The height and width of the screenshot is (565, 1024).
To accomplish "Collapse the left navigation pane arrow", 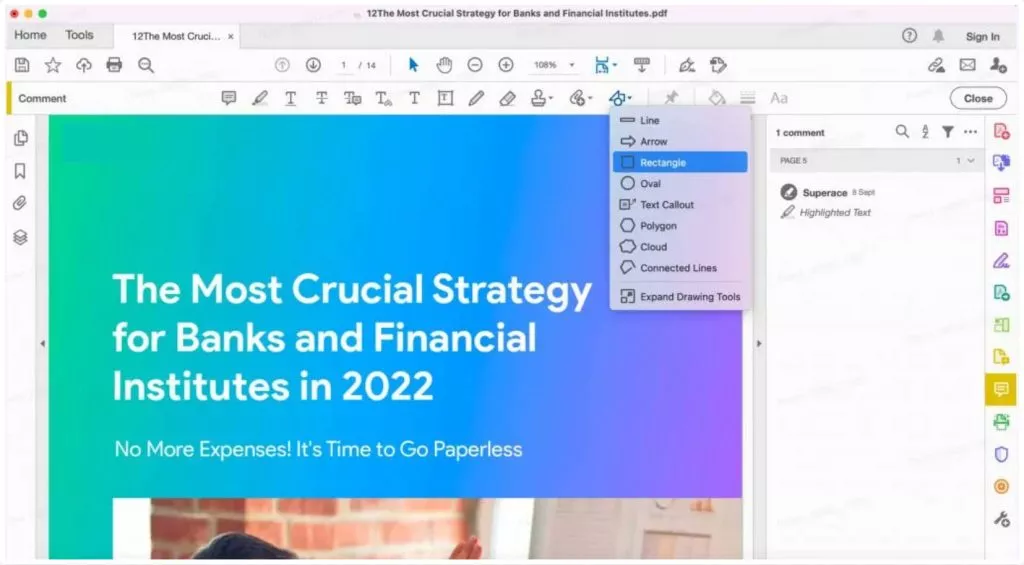I will [43, 343].
